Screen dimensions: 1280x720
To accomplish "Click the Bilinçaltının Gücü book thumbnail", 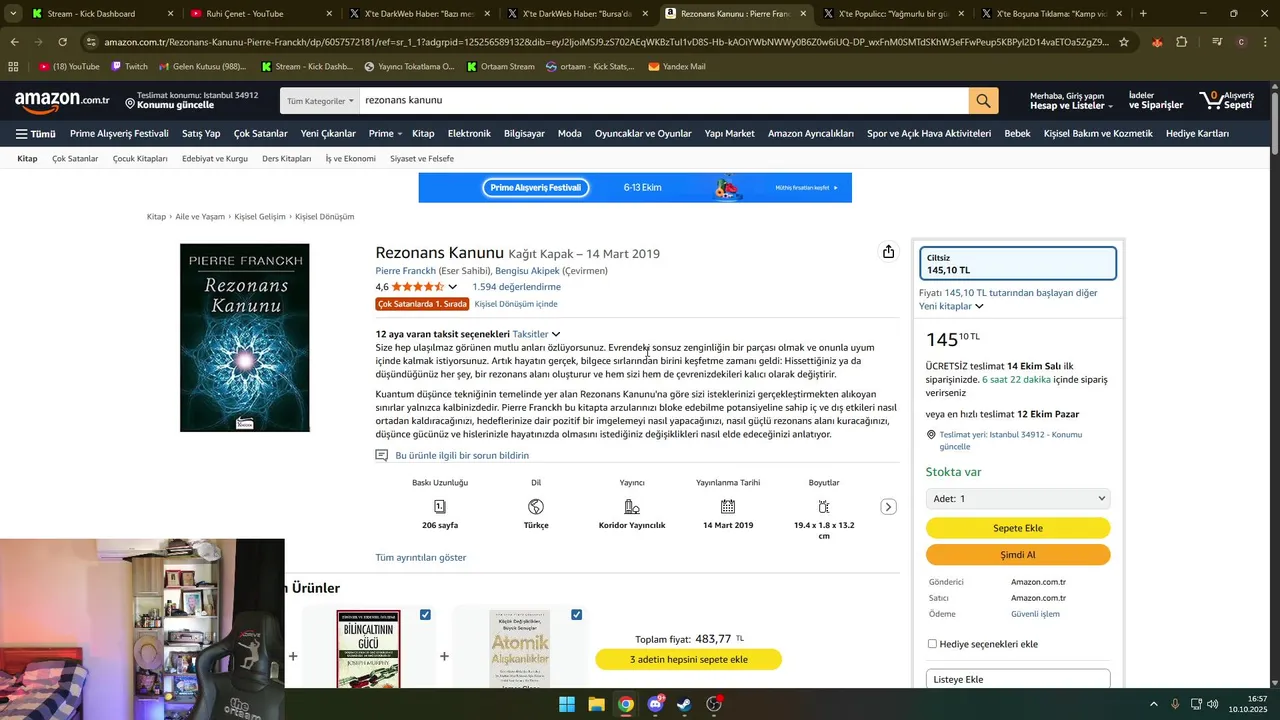I will point(368,648).
